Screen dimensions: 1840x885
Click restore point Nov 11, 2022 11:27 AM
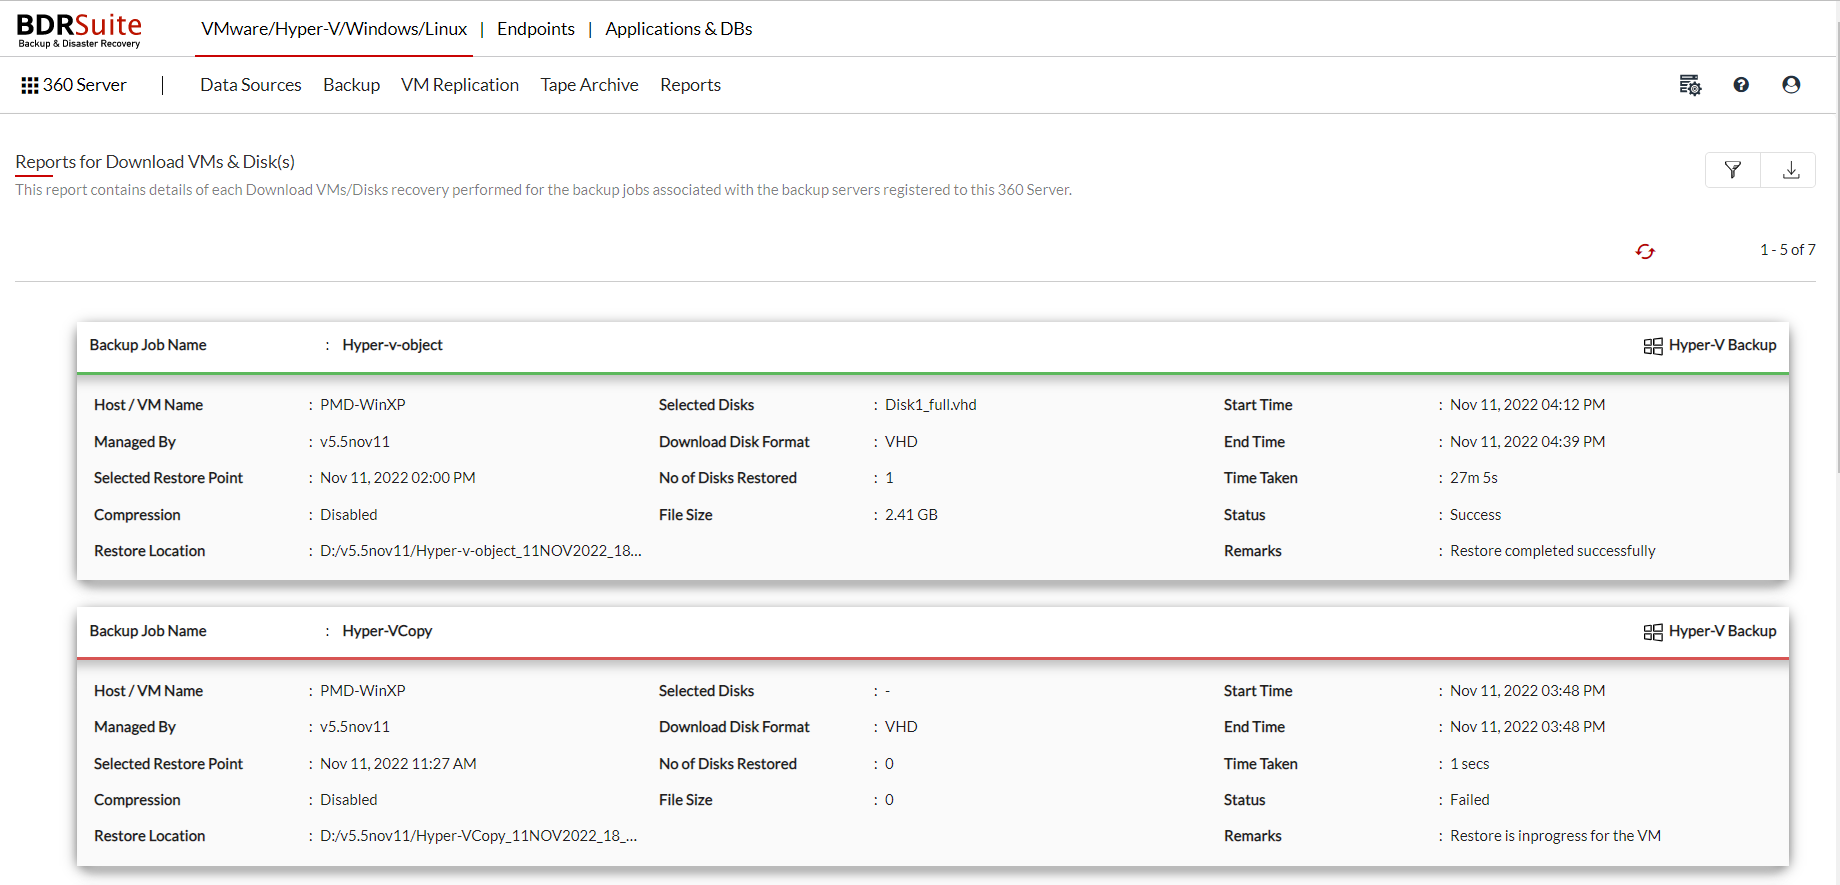(x=398, y=764)
